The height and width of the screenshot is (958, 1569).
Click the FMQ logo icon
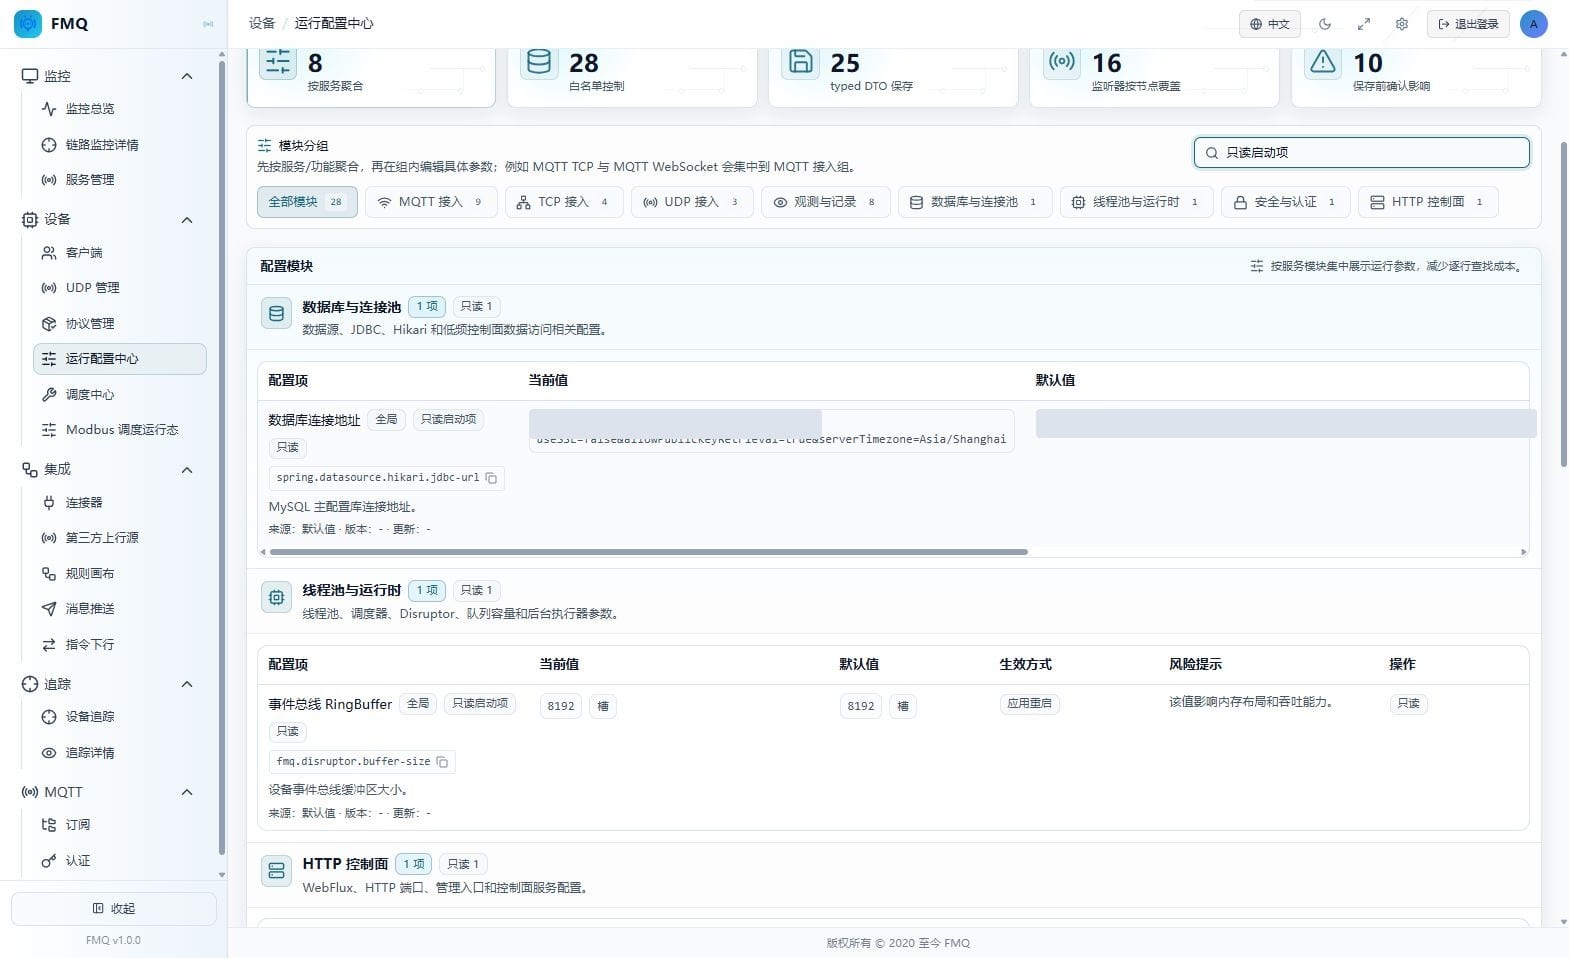click(x=28, y=23)
